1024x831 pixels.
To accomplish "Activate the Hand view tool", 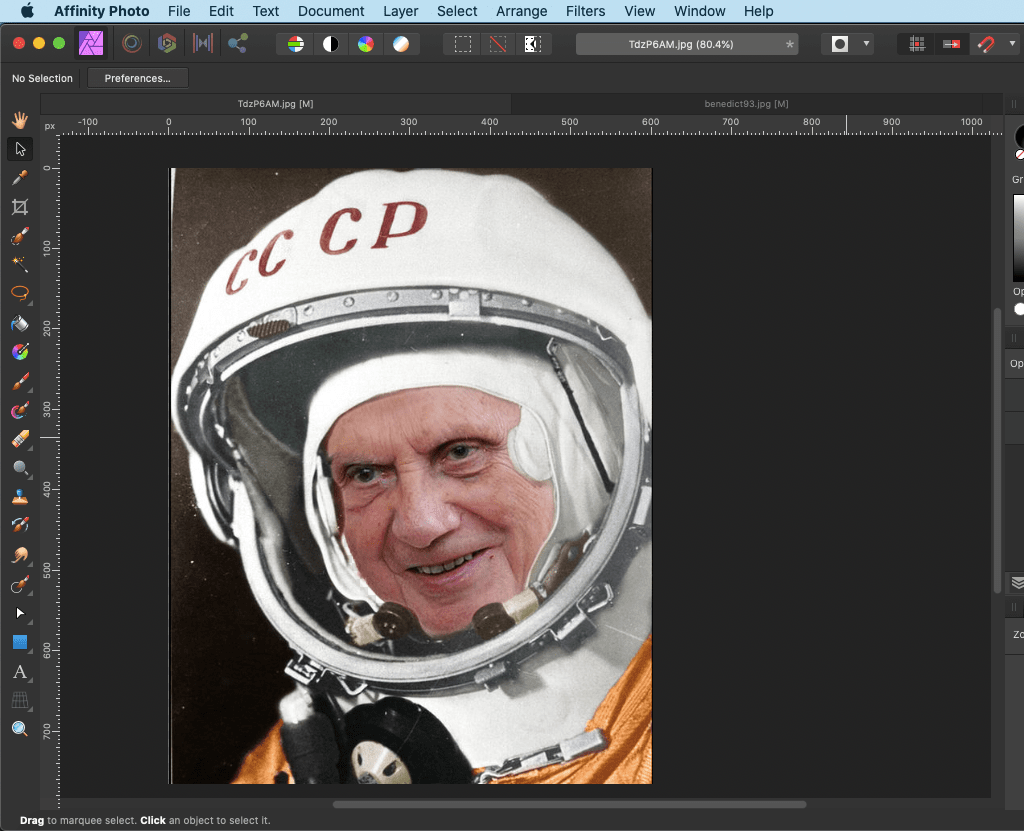I will 19,120.
